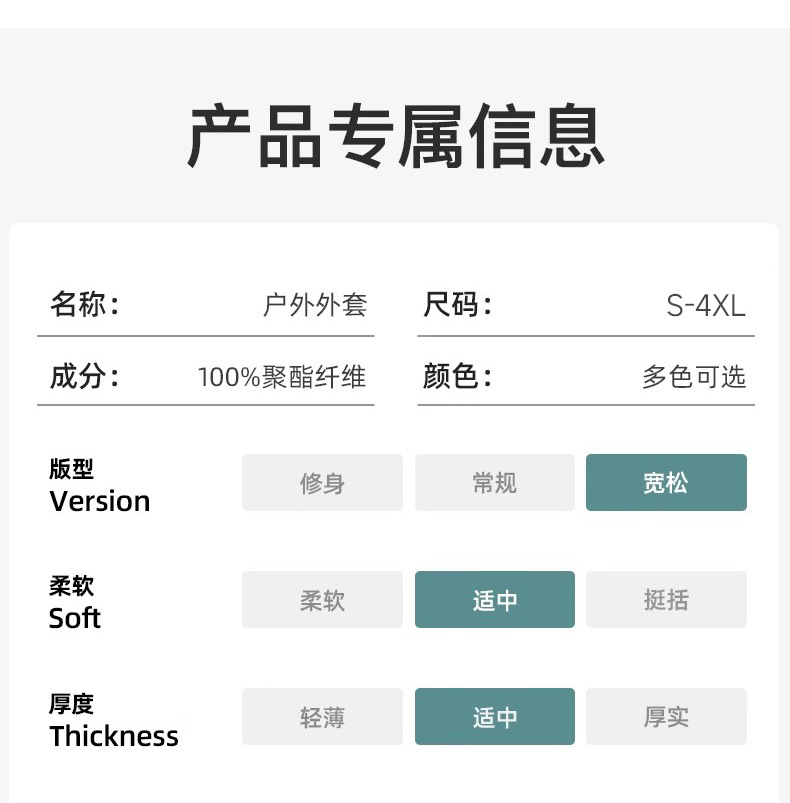
Task: Select the highlighted 宽松 fit option
Action: pos(666,483)
